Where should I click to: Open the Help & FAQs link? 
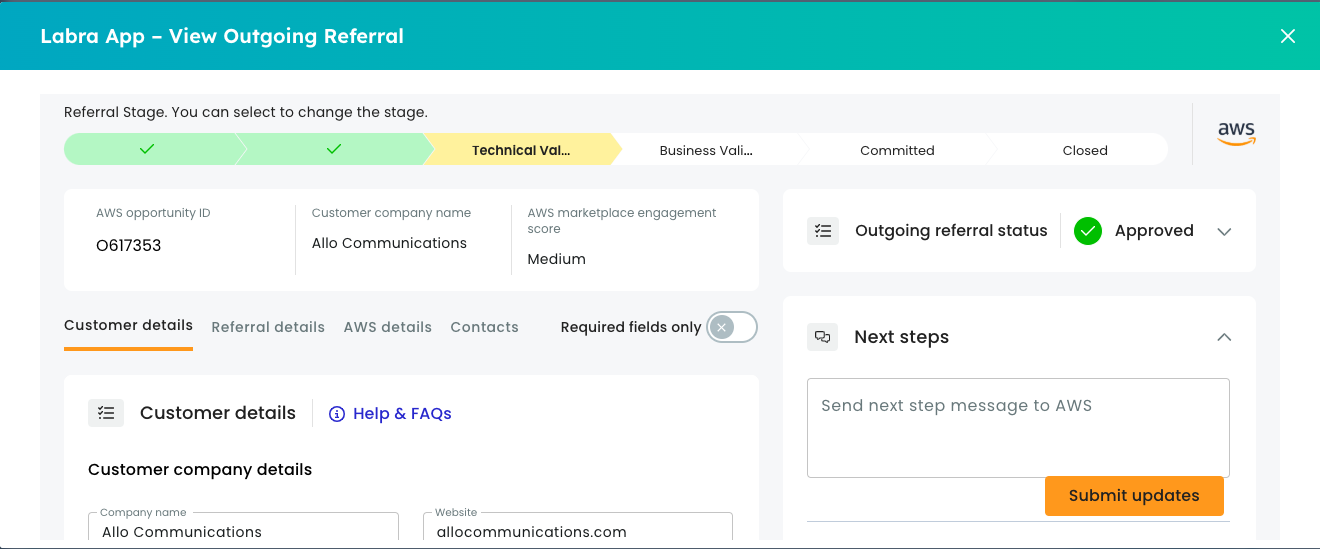click(x=402, y=414)
